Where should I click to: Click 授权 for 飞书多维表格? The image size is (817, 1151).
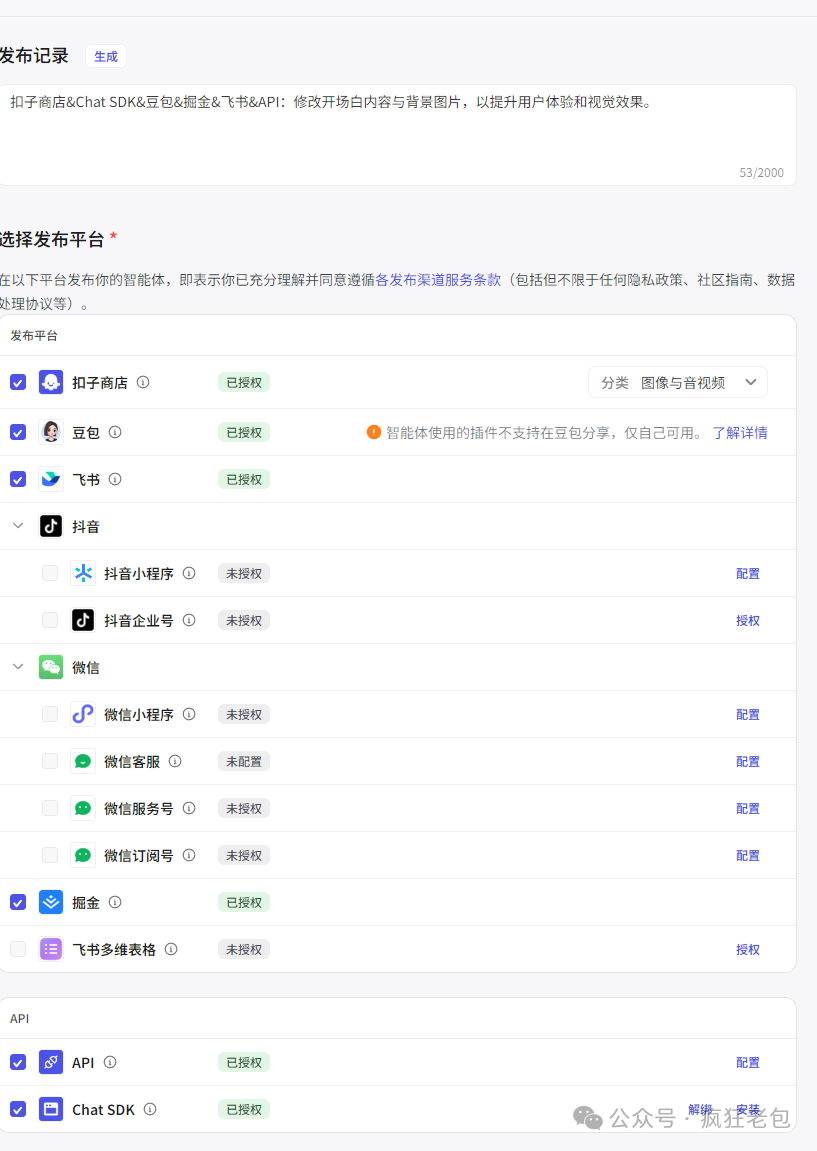coord(747,949)
